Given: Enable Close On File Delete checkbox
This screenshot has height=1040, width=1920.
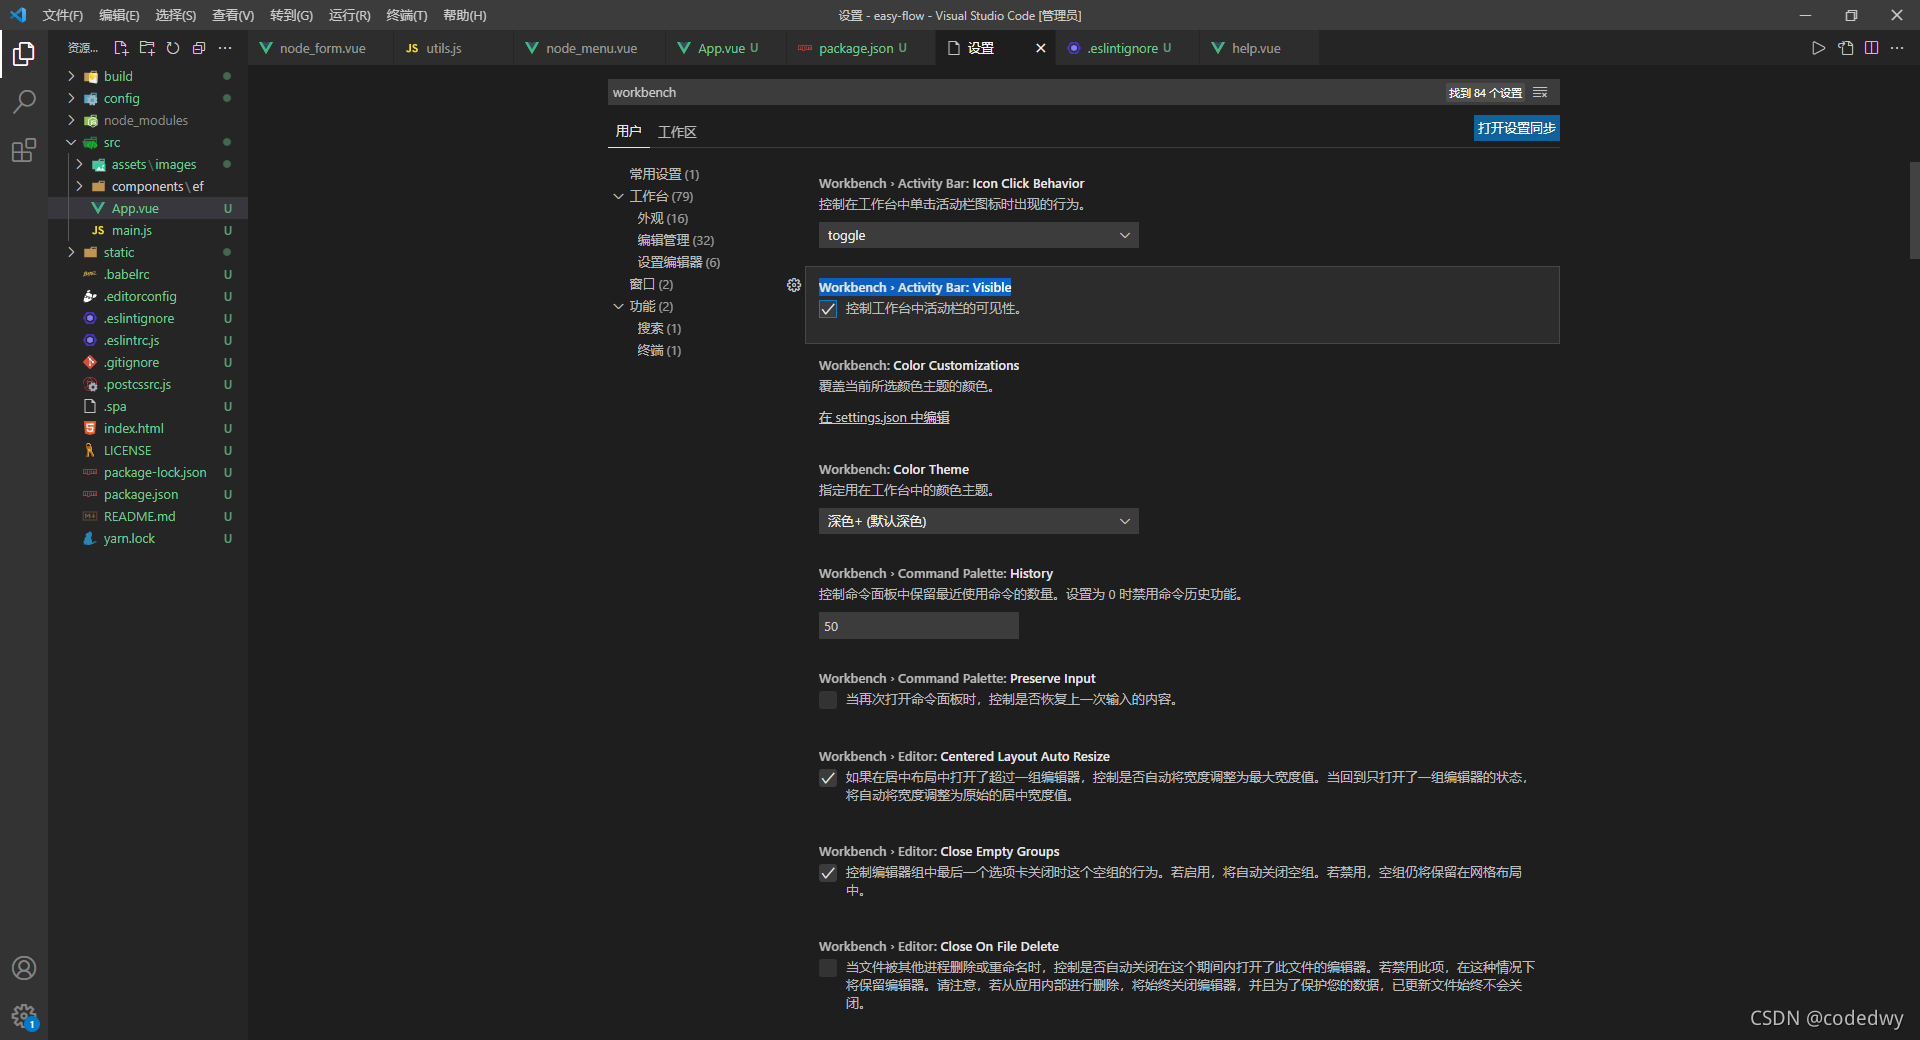Looking at the screenshot, I should [828, 968].
